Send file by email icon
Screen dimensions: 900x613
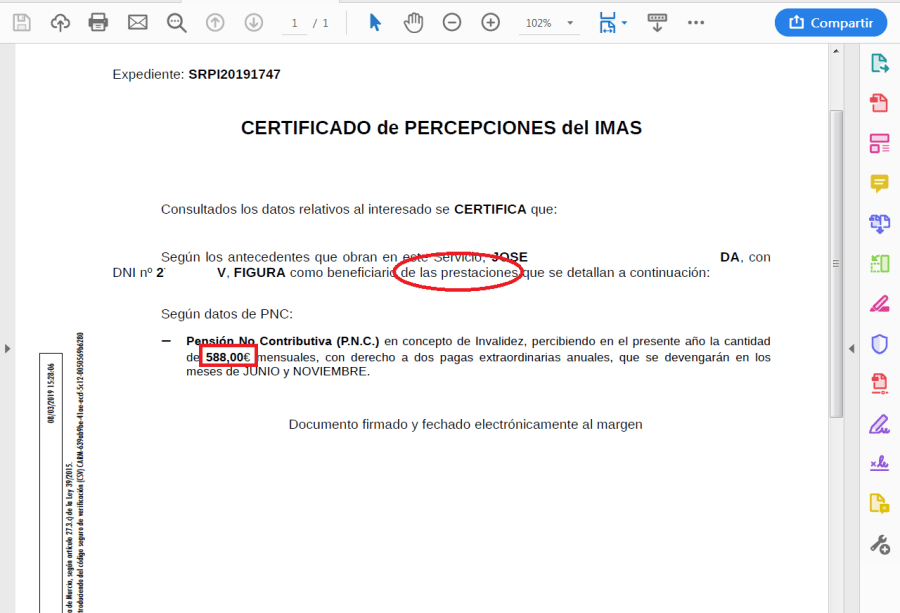137,22
